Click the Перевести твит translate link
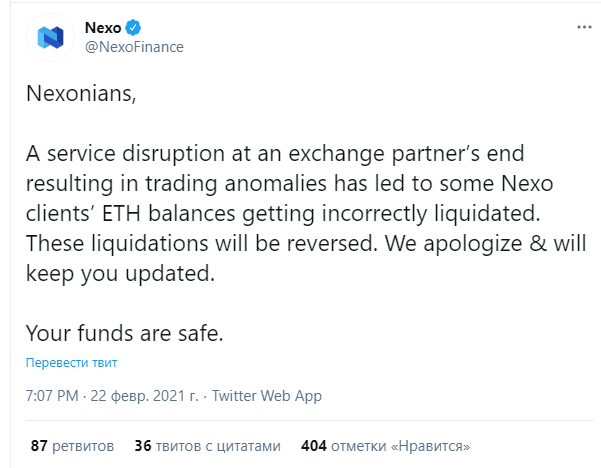Image resolution: width=601 pixels, height=468 pixels. 71,363
